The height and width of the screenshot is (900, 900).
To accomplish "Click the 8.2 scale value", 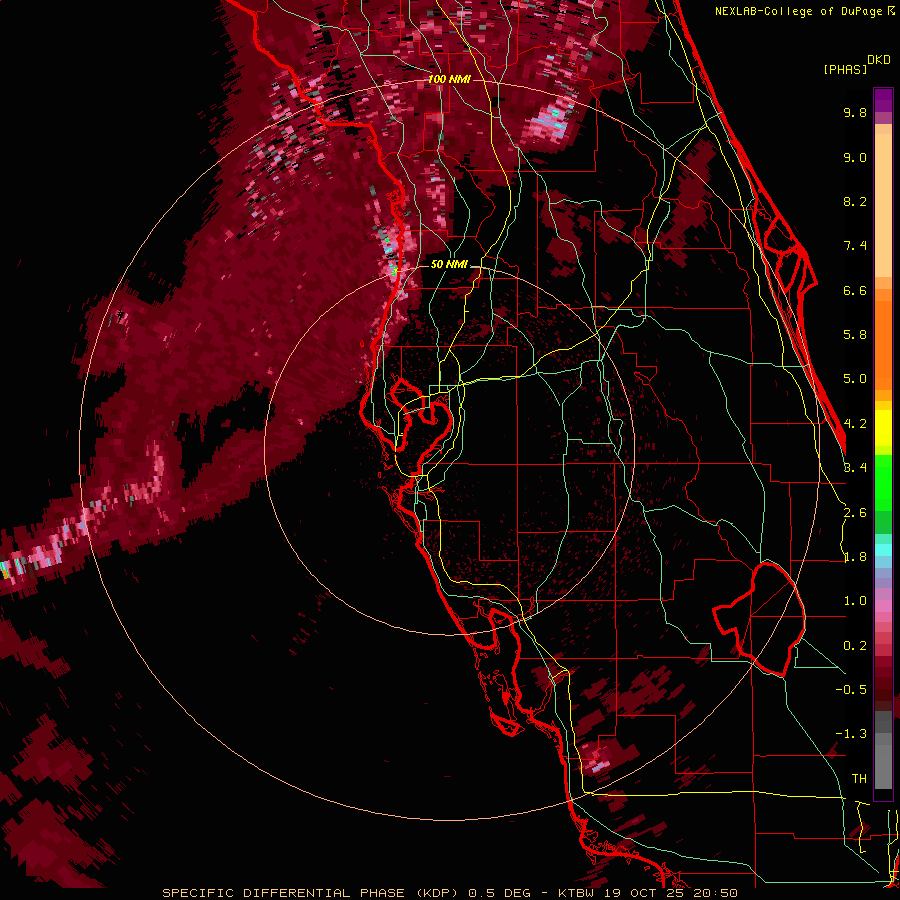I will point(855,201).
